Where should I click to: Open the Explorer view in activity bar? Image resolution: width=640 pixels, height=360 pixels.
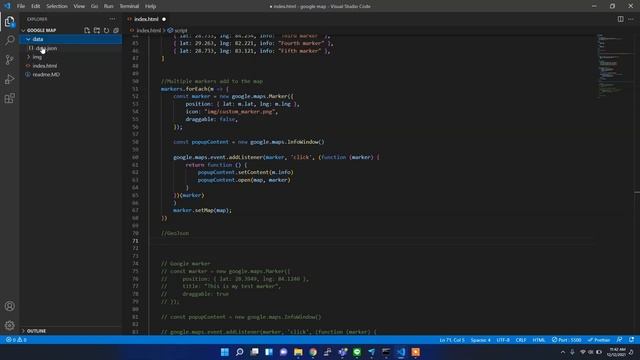pos(9,21)
